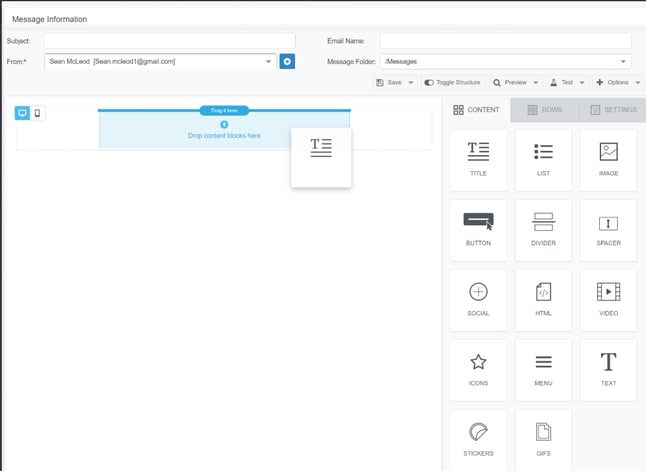The width and height of the screenshot is (646, 471).
Task: Pick the Image content block
Action: click(608, 160)
